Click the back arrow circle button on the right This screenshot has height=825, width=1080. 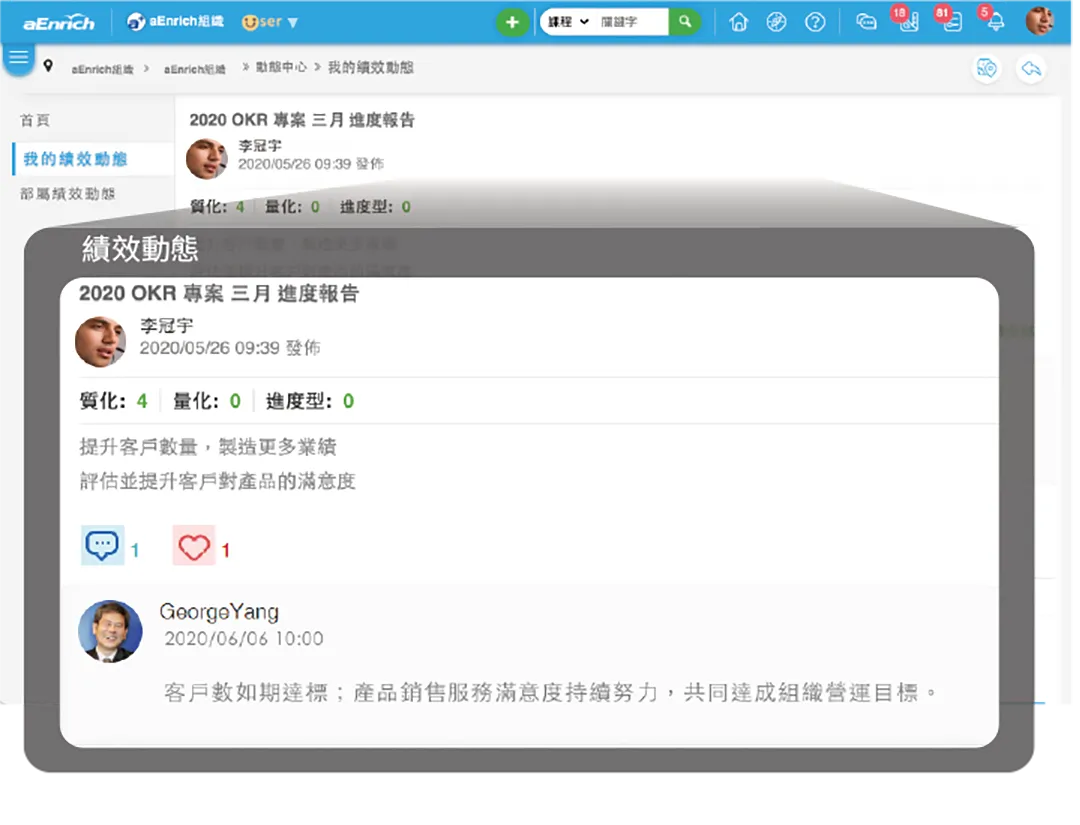[1031, 69]
